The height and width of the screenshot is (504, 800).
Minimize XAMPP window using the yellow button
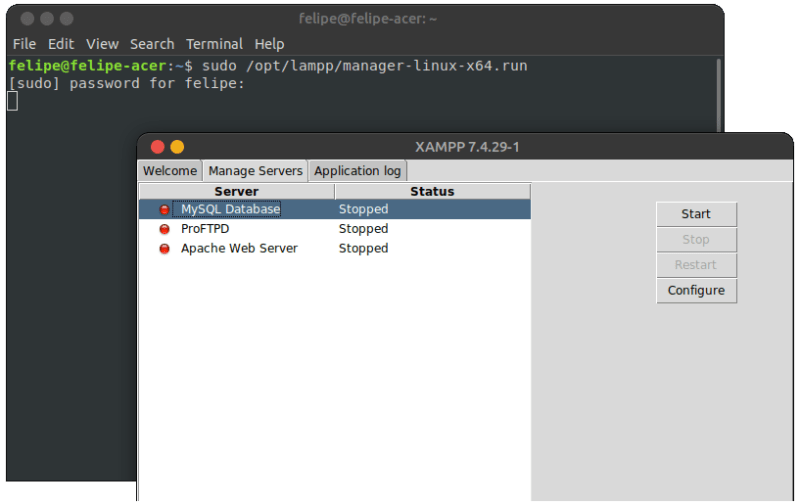click(177, 147)
